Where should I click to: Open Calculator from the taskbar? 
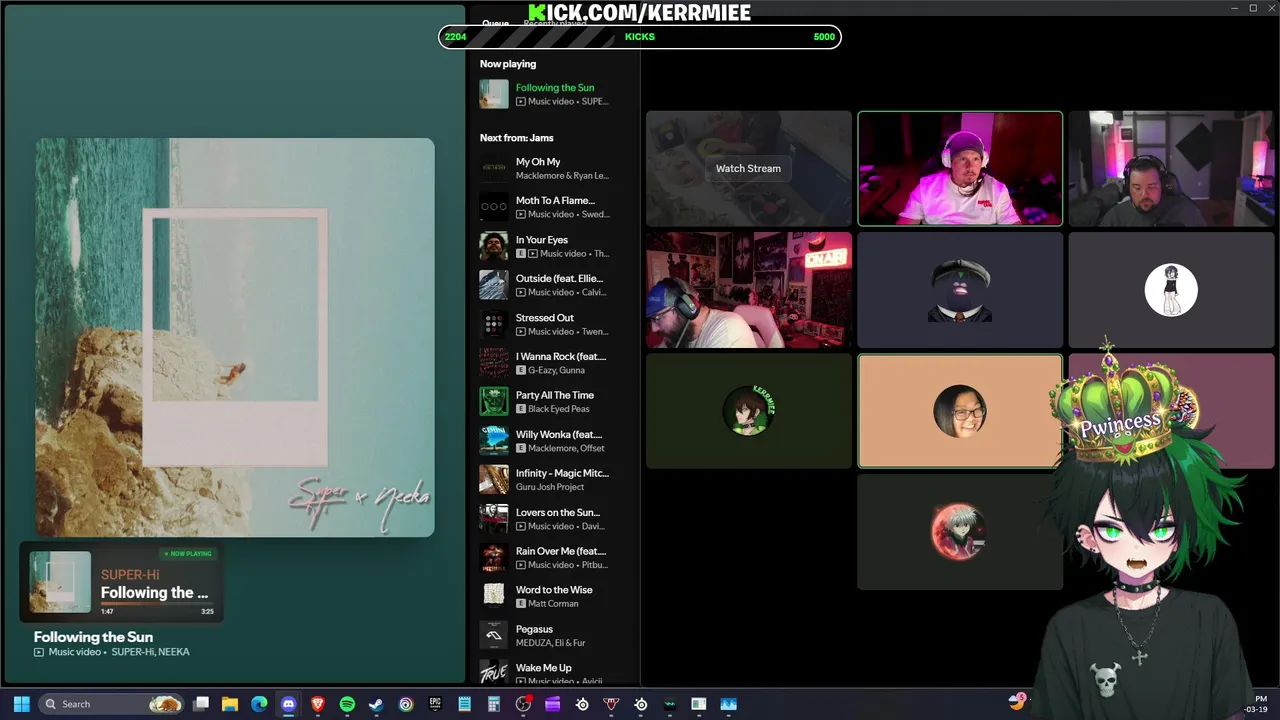click(494, 704)
